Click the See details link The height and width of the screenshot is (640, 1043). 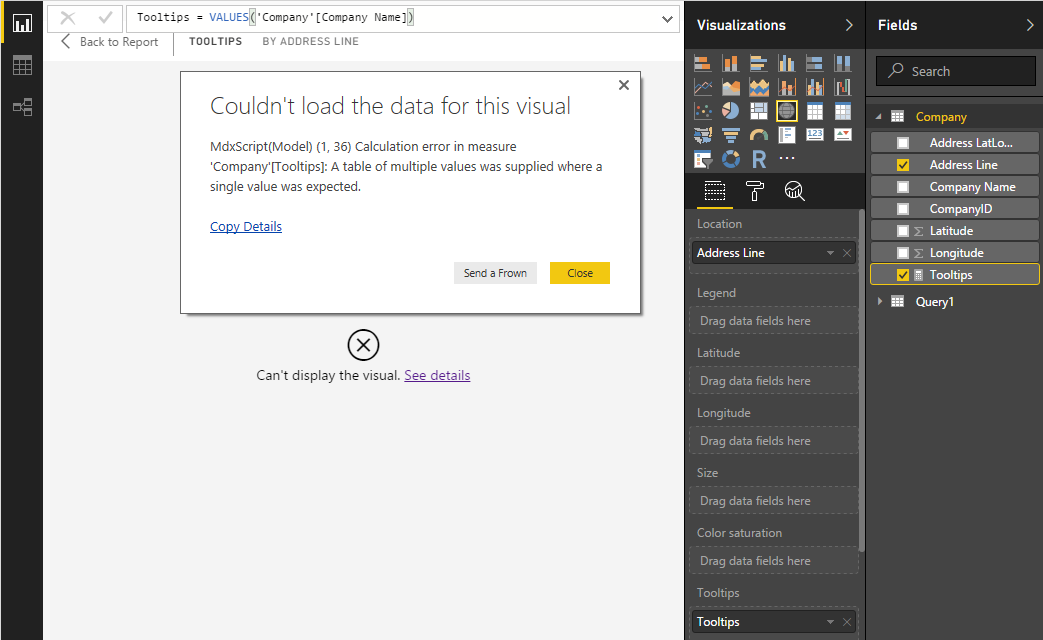coord(437,375)
